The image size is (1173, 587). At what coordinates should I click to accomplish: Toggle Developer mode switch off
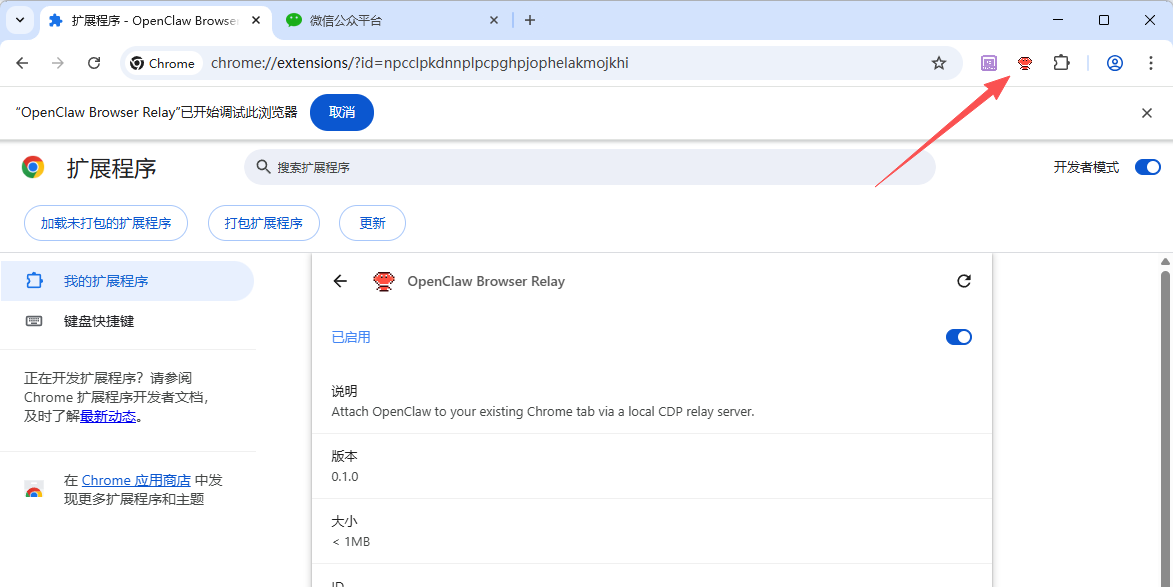(1147, 167)
